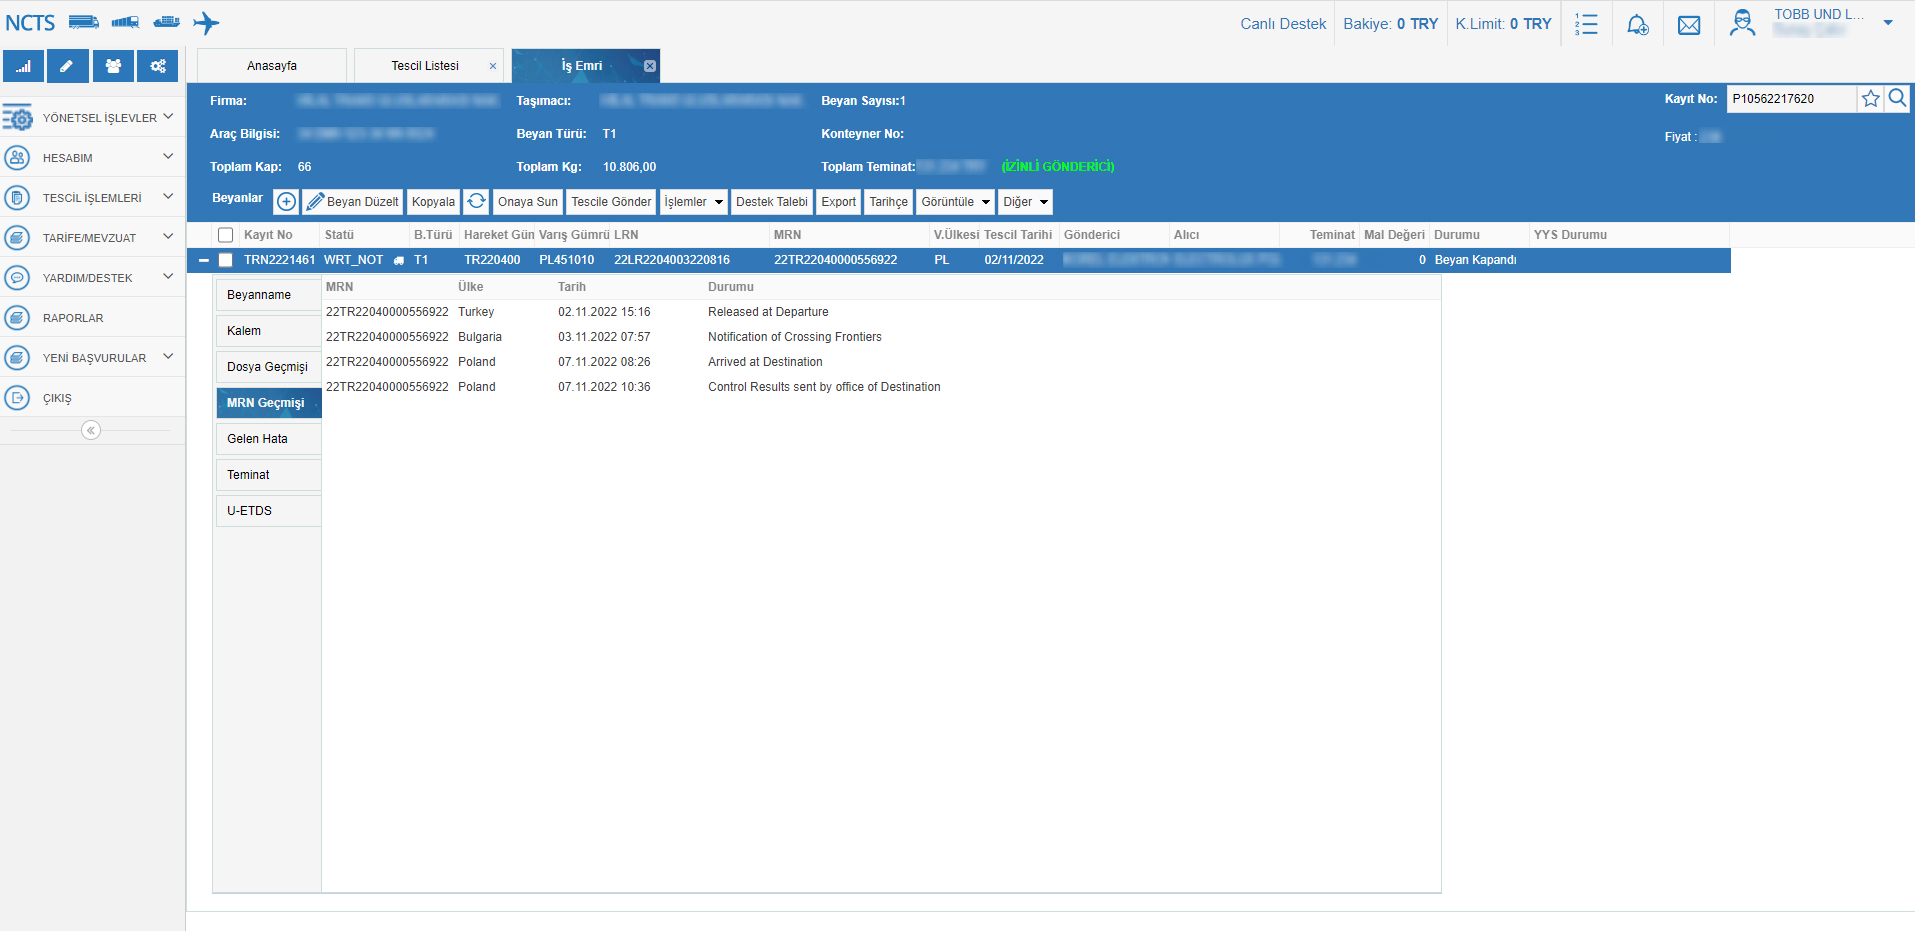Click into the Kayıt No input field

click(1790, 99)
